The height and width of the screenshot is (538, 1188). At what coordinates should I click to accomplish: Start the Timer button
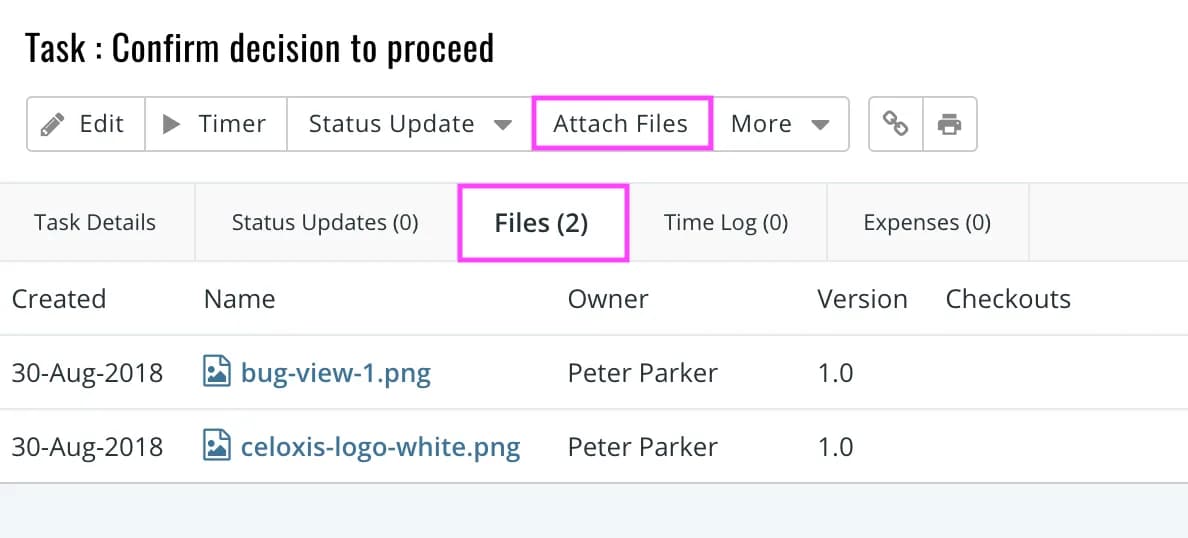click(216, 124)
